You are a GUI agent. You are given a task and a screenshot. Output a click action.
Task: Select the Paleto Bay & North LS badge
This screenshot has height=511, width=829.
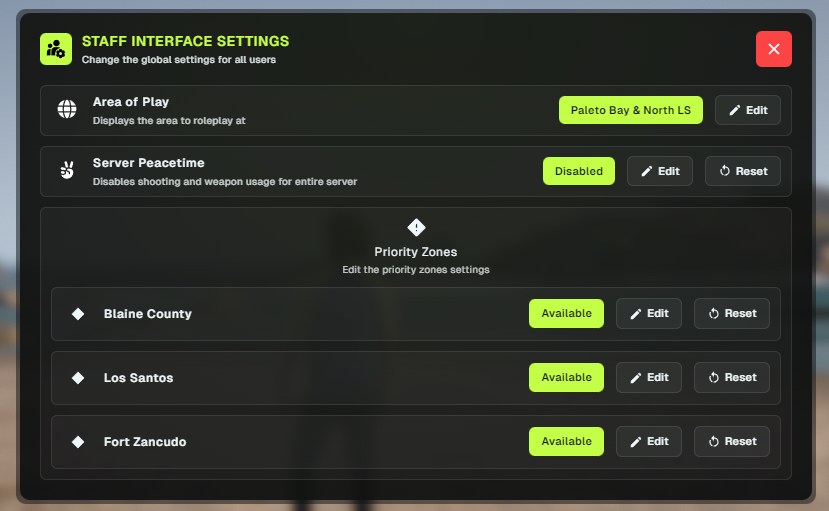pos(631,110)
